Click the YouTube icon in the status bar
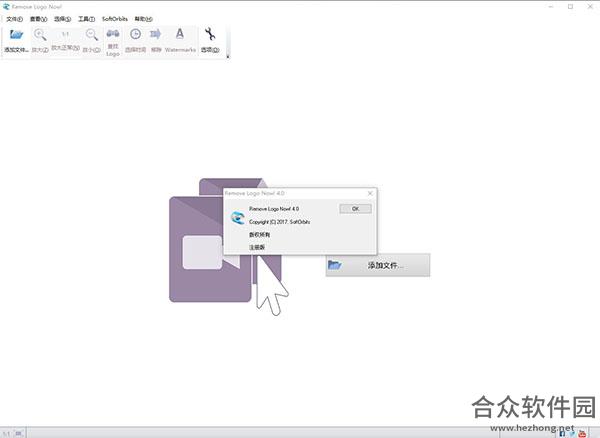Viewport: 600px width, 438px height. pos(582,434)
